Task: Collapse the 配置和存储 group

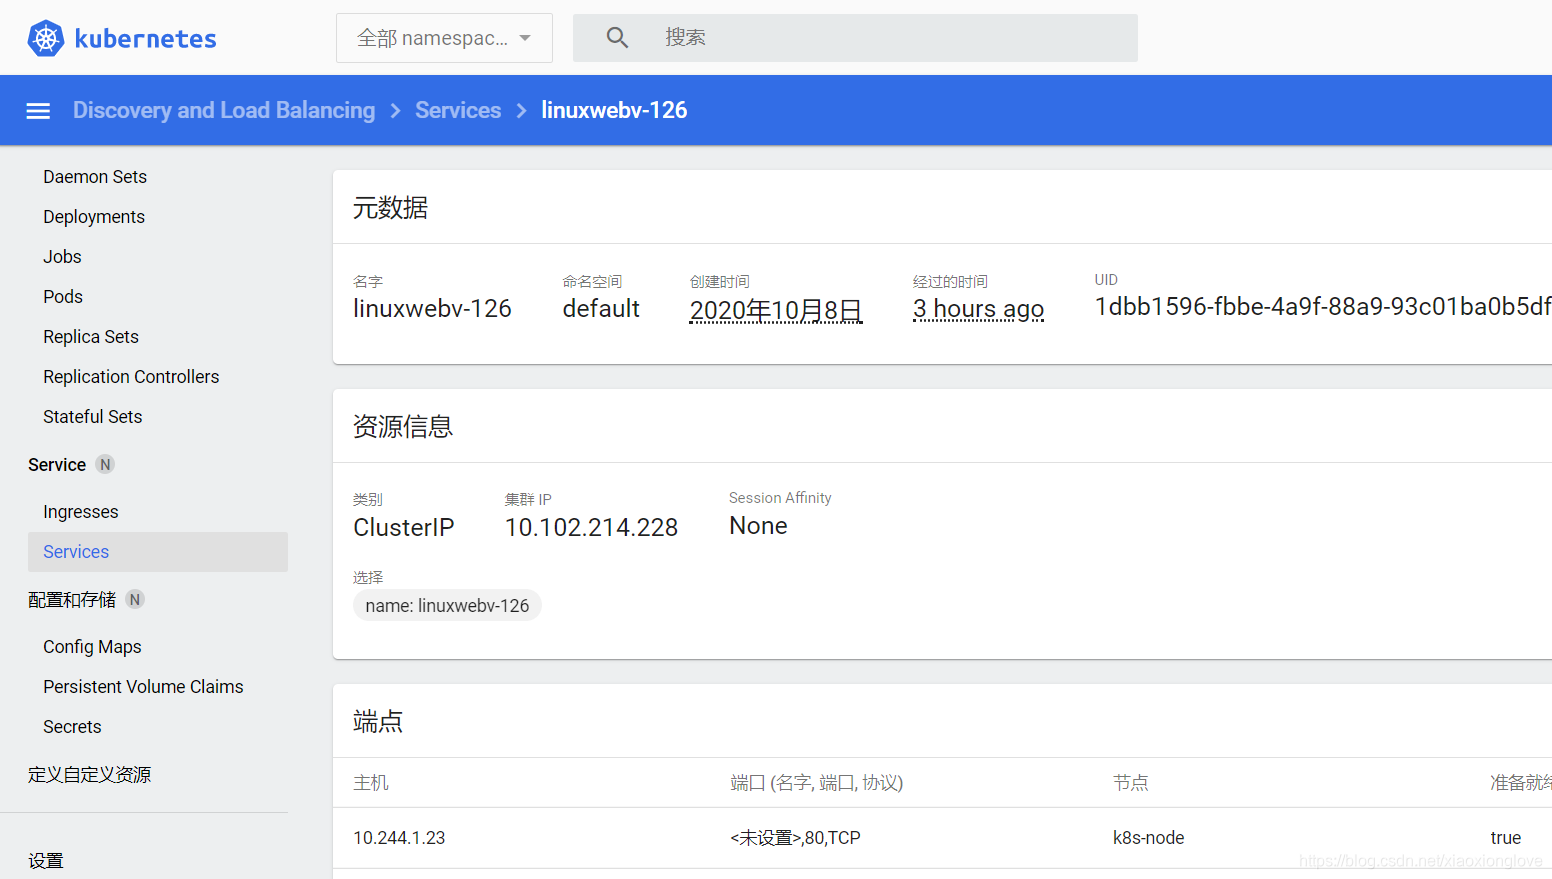Action: click(x=72, y=599)
